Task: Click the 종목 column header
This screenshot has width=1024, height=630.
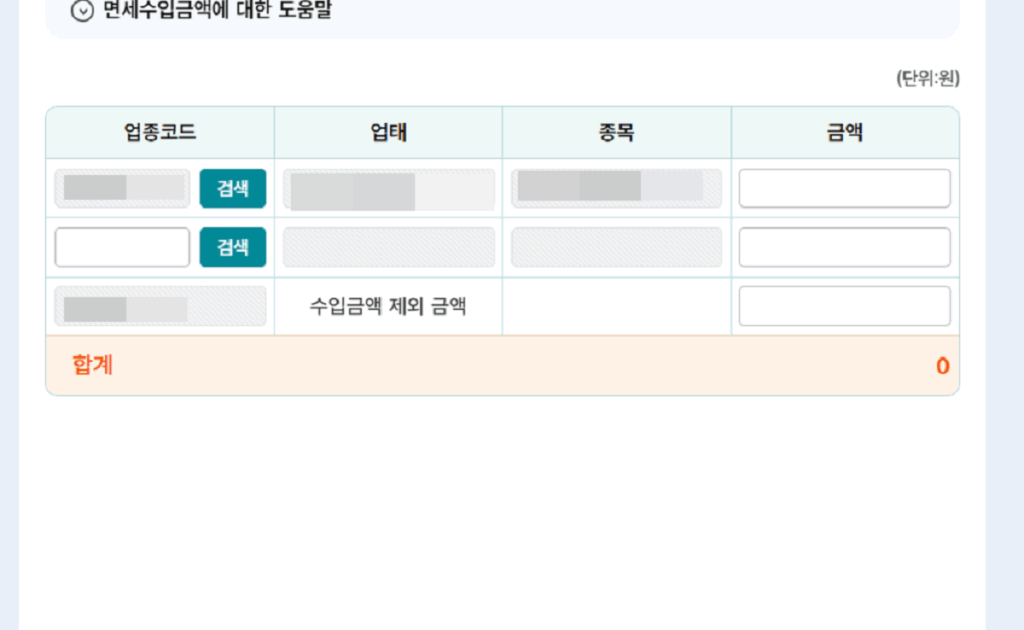Action: tap(616, 133)
